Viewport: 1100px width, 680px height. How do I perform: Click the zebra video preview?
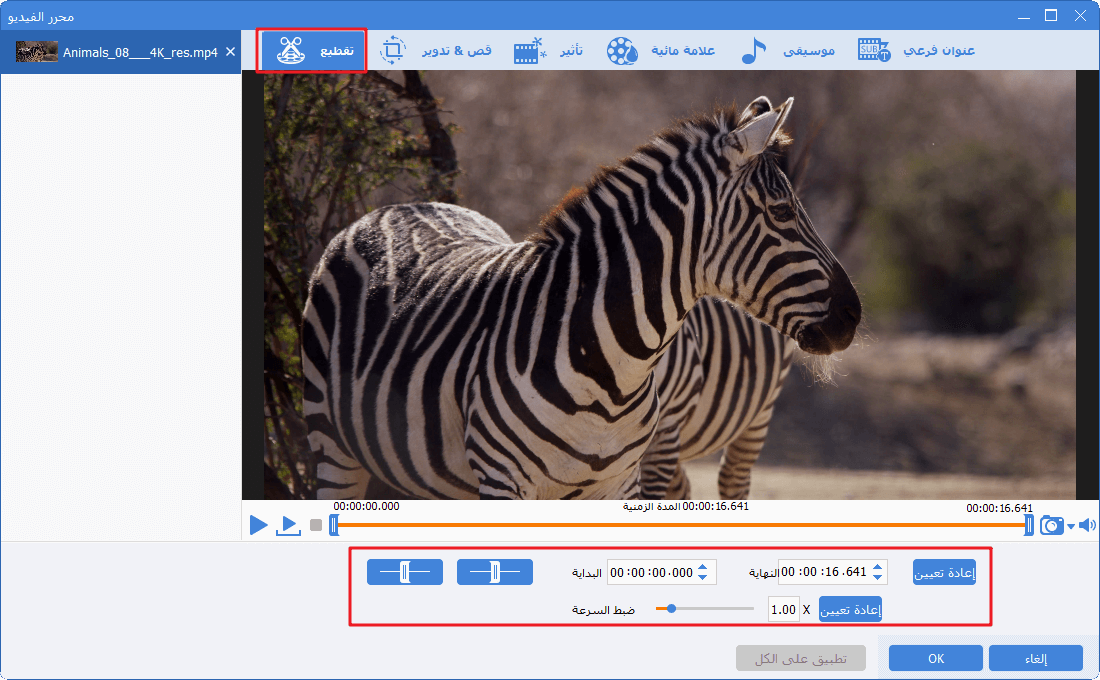pos(670,284)
